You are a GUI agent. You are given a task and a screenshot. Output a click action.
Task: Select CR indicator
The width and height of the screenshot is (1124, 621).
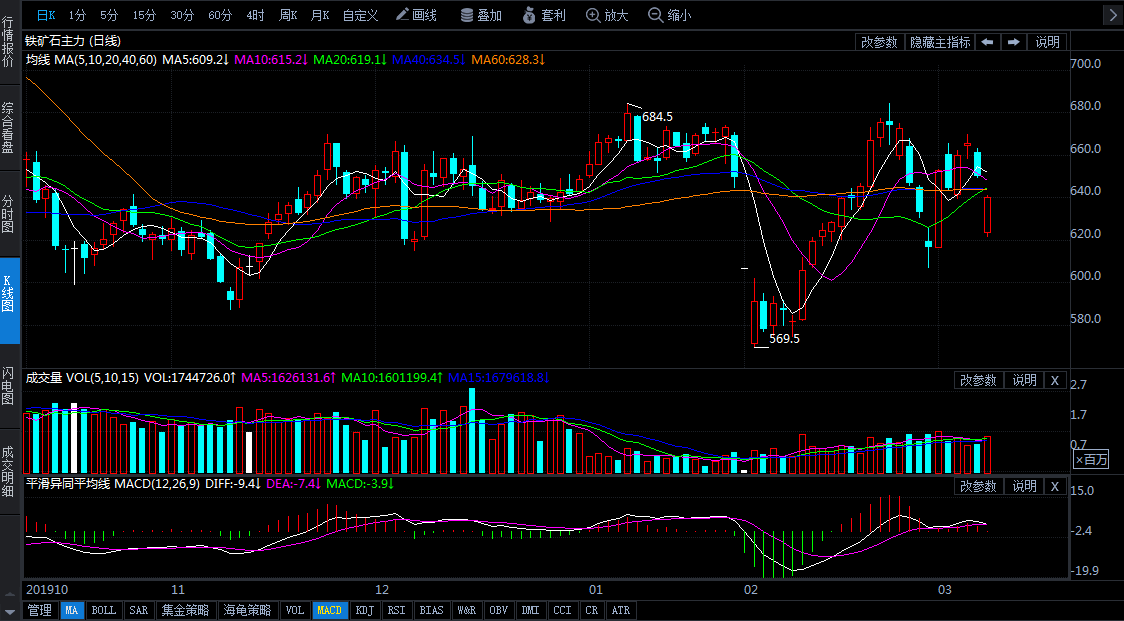point(591,610)
